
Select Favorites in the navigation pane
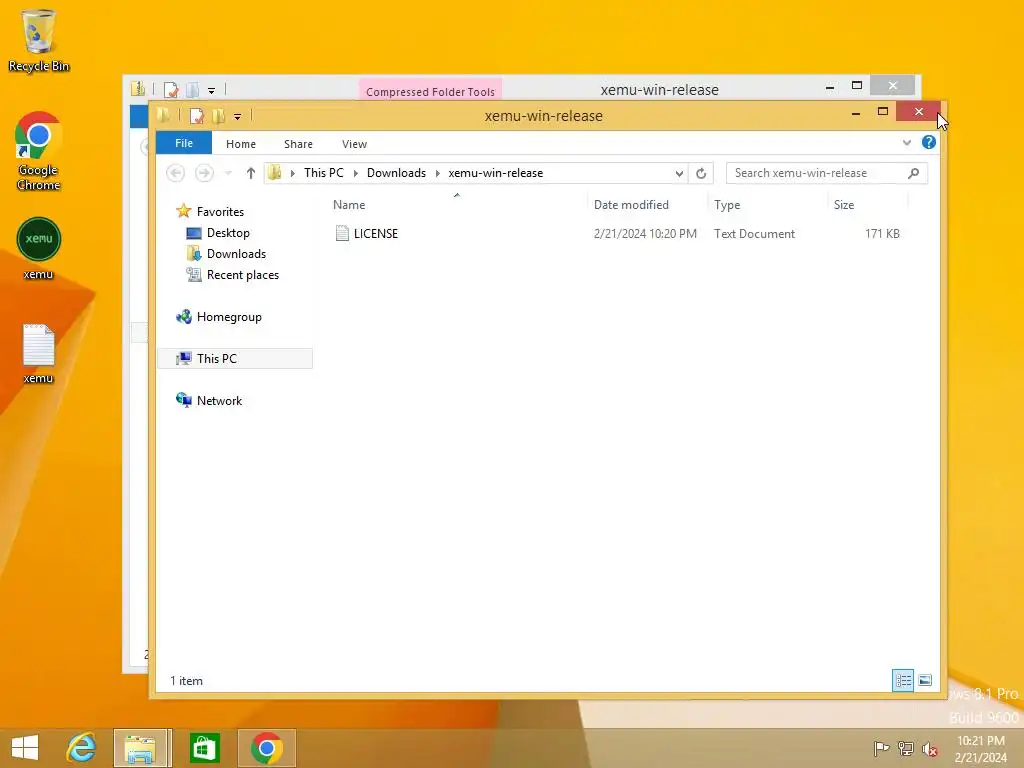[x=220, y=212]
